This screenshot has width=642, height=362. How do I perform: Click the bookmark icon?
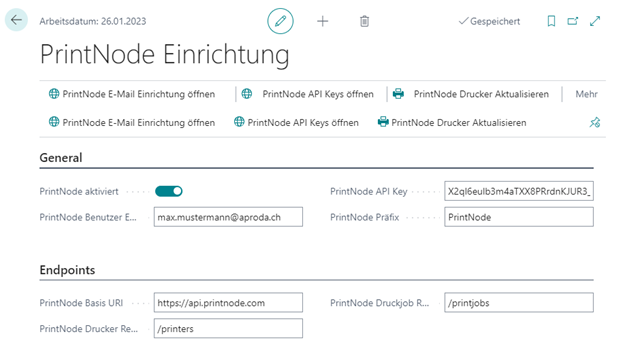(552, 21)
